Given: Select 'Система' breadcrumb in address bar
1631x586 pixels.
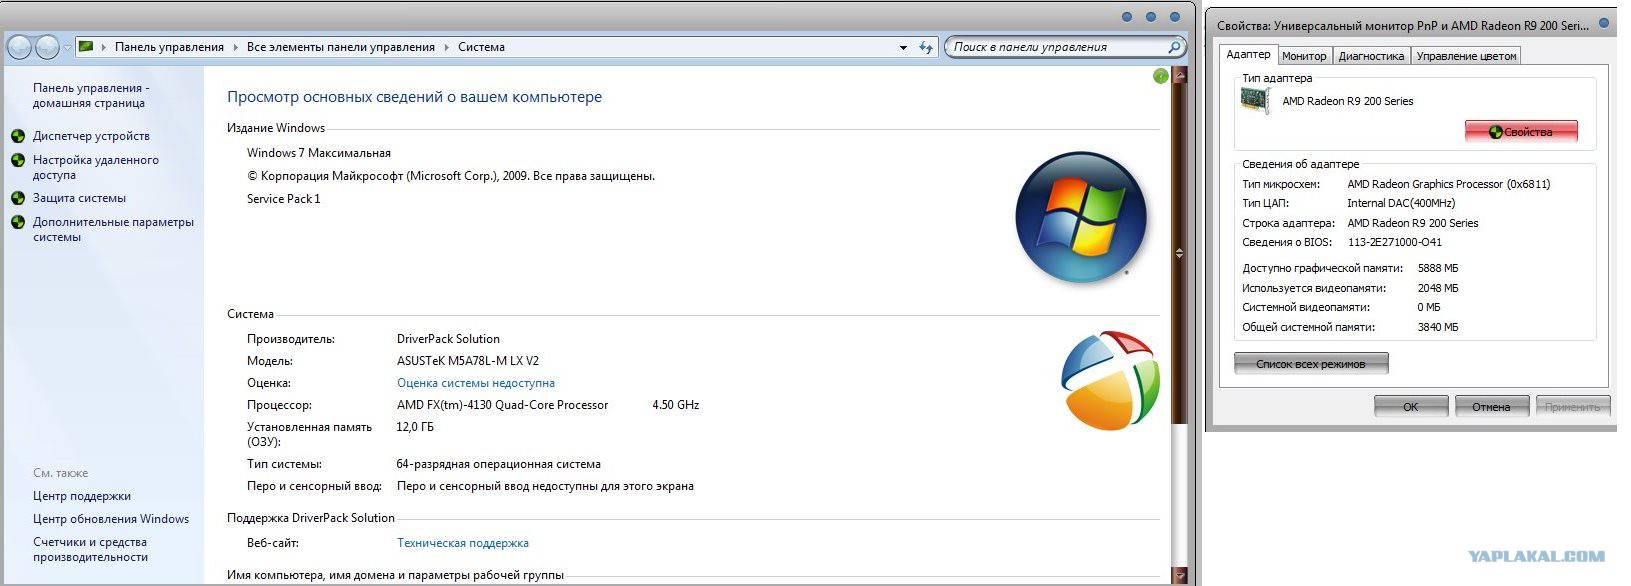Looking at the screenshot, I should [481, 47].
